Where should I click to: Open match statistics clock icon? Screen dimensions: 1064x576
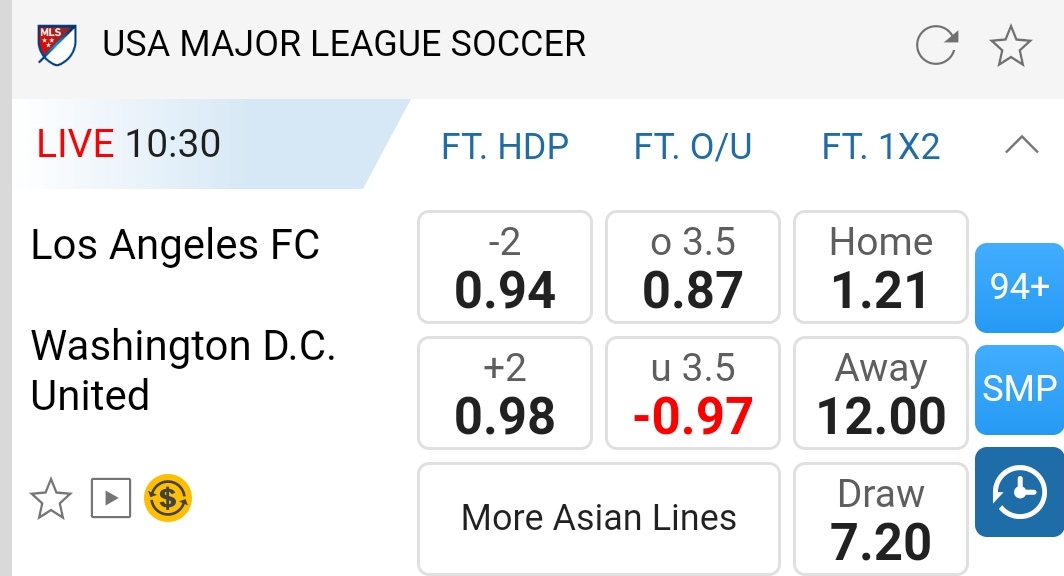click(x=1019, y=492)
